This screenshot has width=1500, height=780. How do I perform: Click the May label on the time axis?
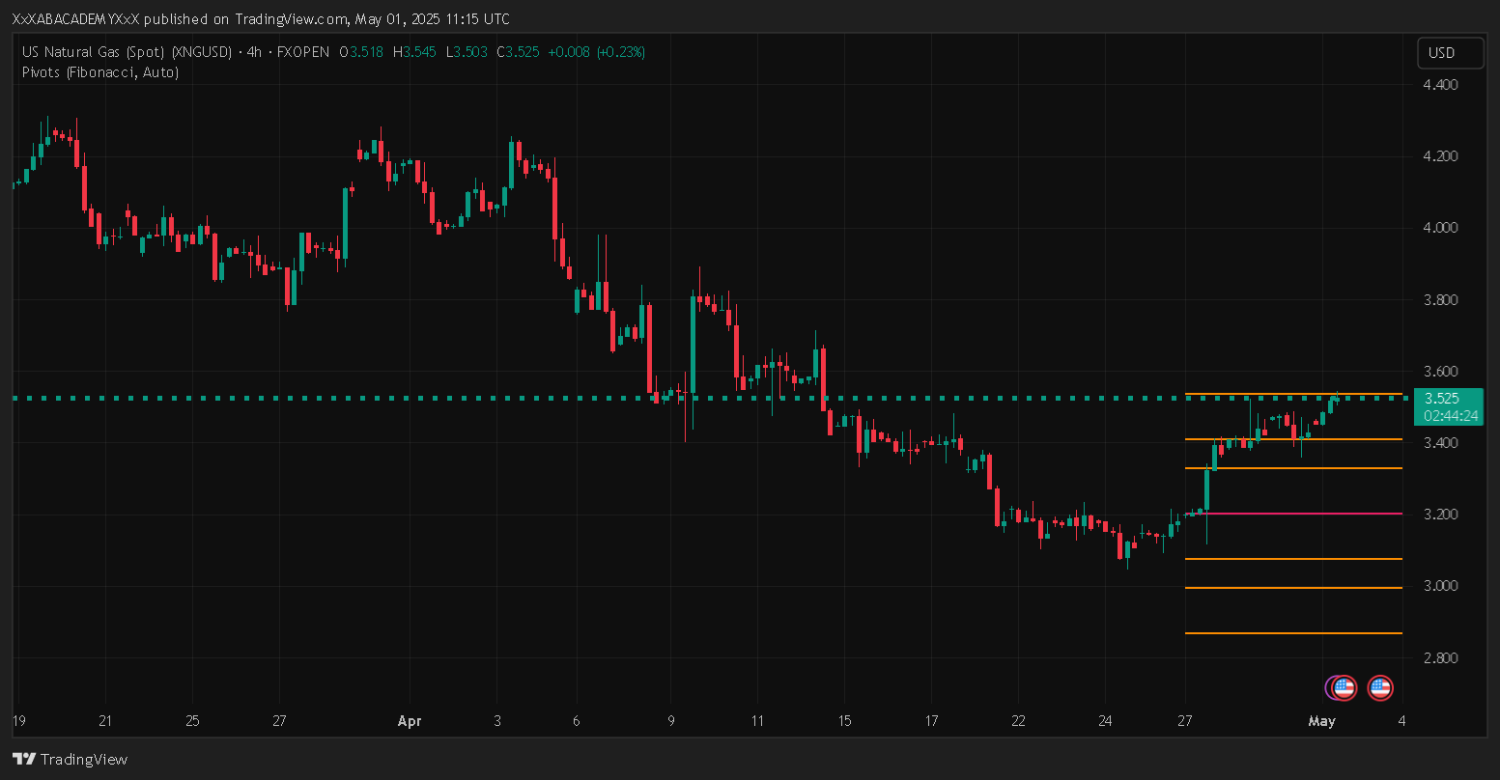[1322, 721]
